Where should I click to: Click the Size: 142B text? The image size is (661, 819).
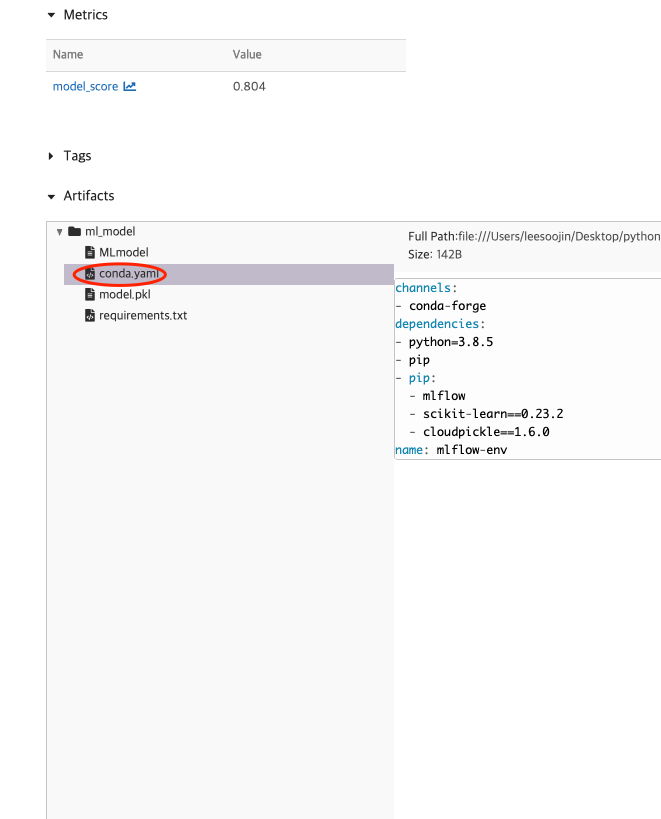click(435, 255)
